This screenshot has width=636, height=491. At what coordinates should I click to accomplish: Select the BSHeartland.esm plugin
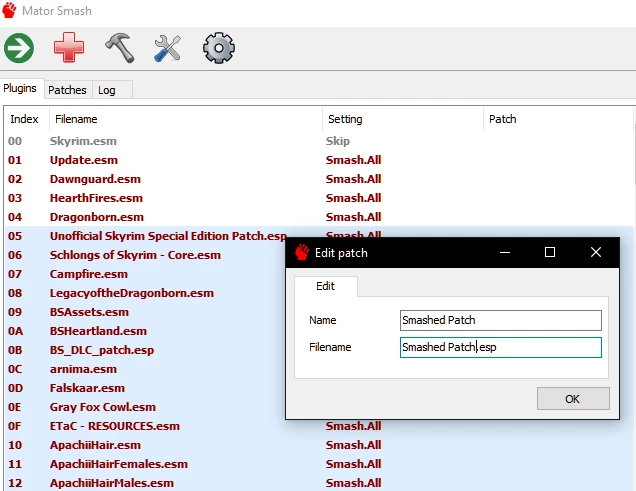98,331
